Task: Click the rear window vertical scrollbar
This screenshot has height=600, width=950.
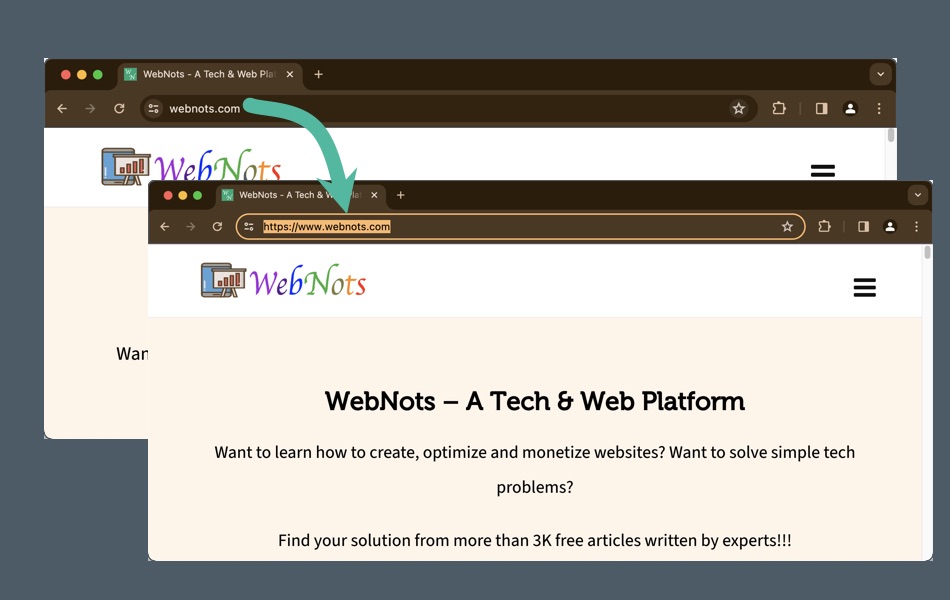Action: click(x=891, y=135)
